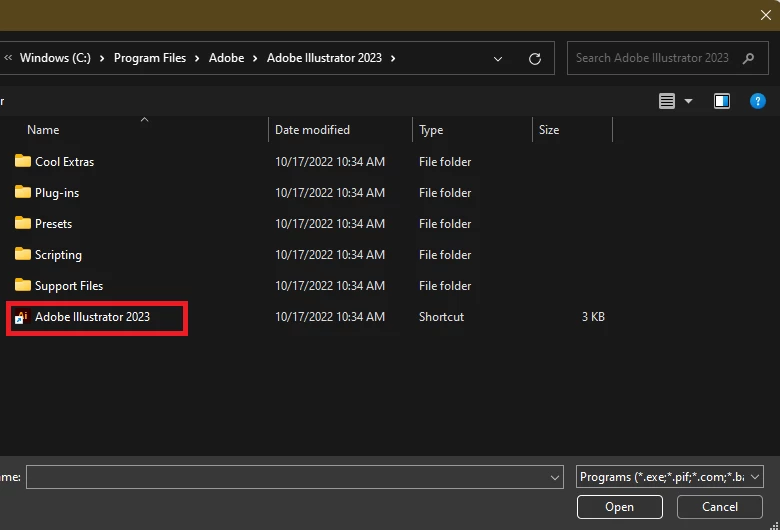Select the Scripting folder icon
Viewport: 780px width, 530px height.
pos(22,254)
